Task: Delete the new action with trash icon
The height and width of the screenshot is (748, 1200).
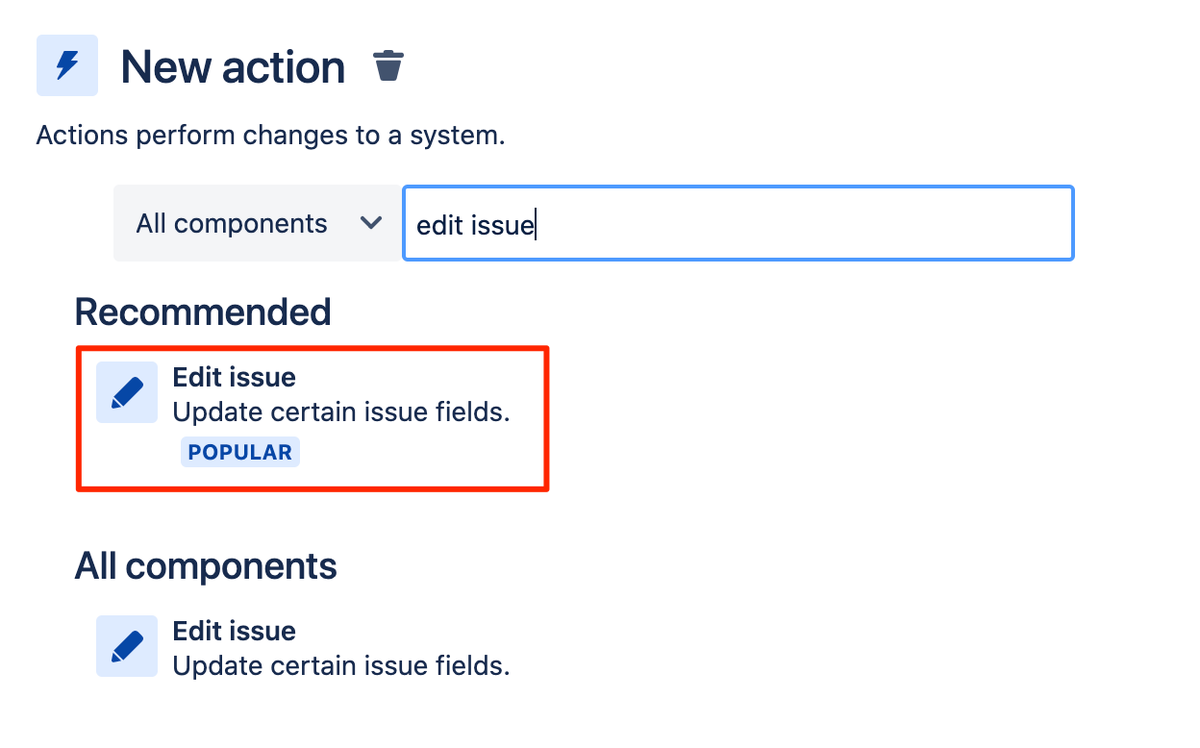Action: pyautogui.click(x=388, y=66)
